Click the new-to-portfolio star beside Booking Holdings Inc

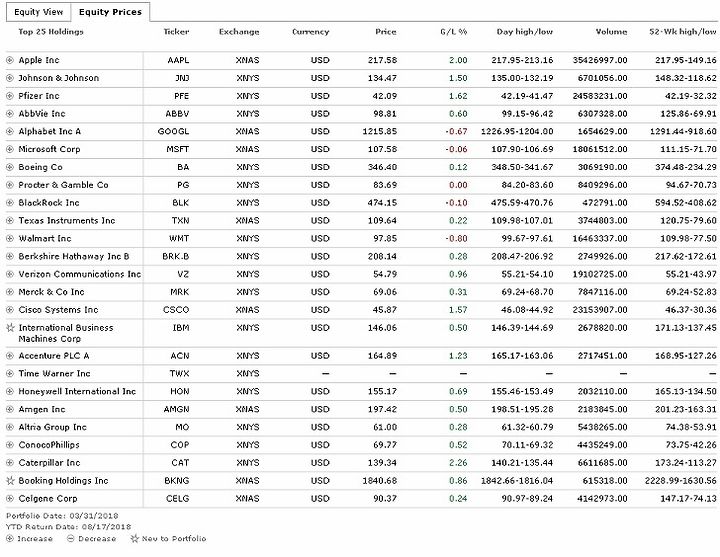(x=10, y=480)
